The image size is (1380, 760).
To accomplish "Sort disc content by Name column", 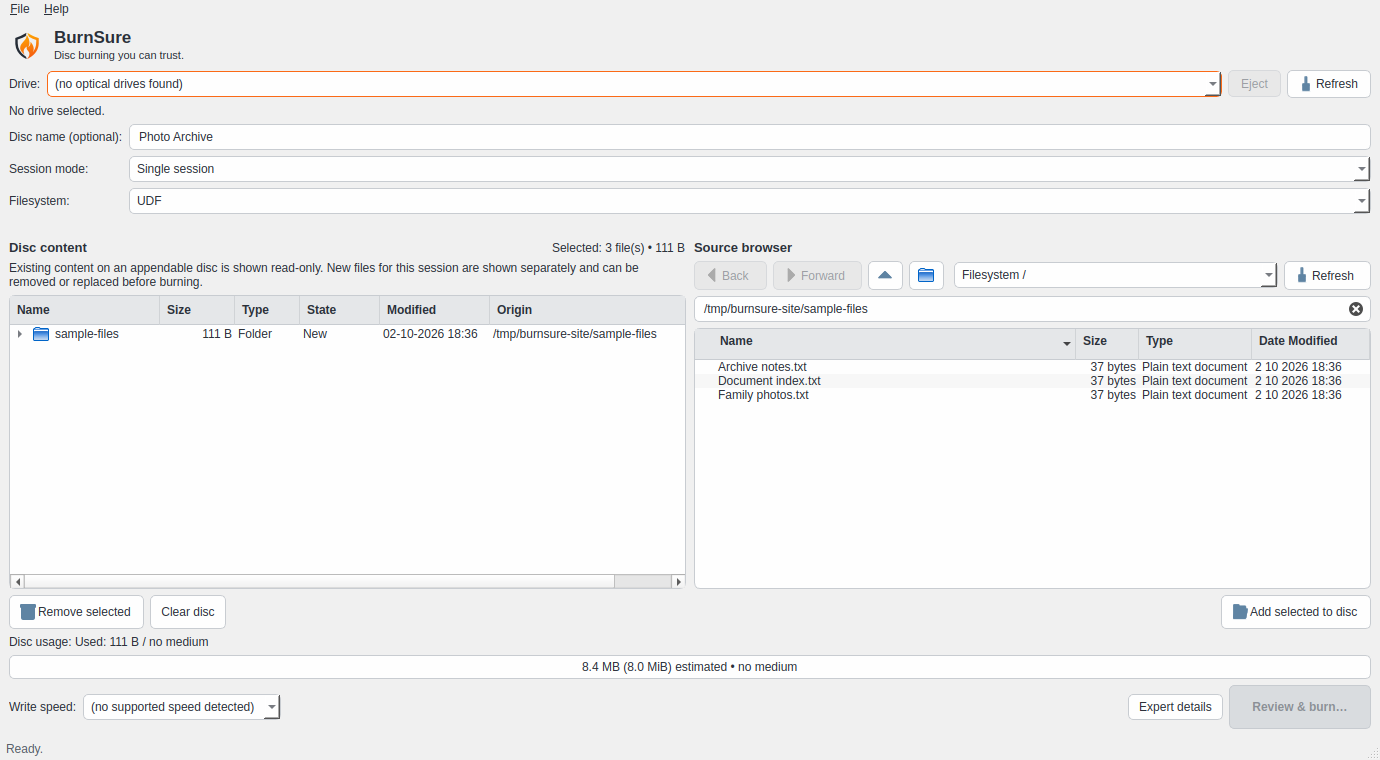I will pos(85,310).
